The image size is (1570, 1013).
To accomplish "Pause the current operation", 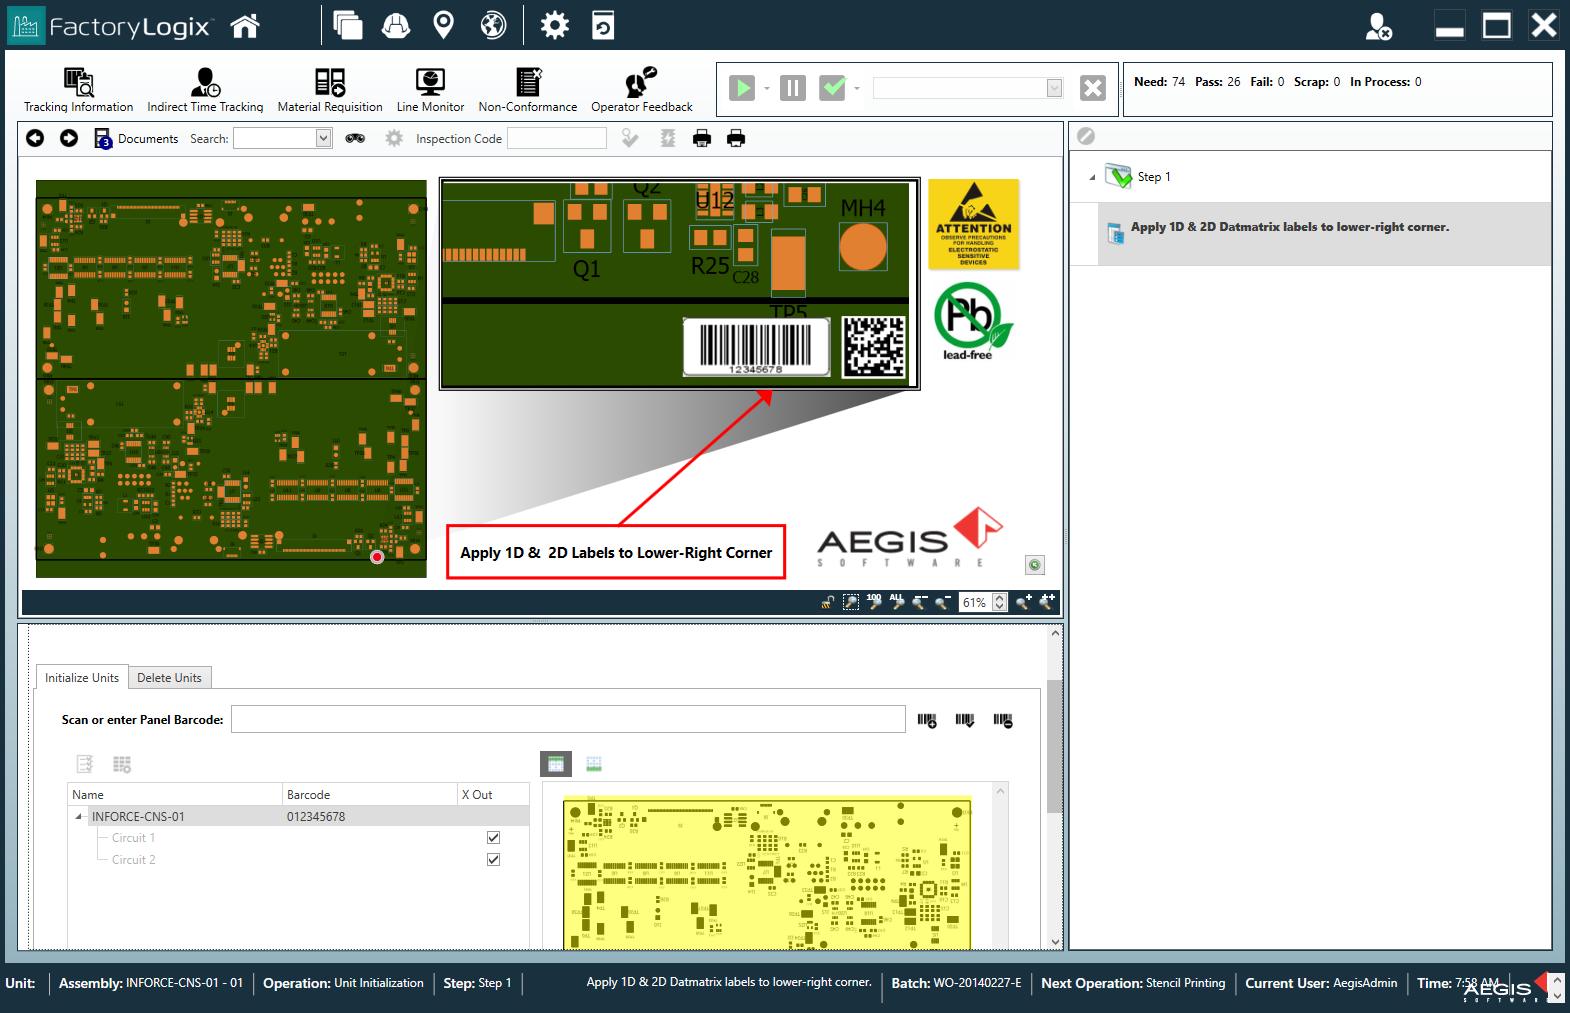I will 792,88.
